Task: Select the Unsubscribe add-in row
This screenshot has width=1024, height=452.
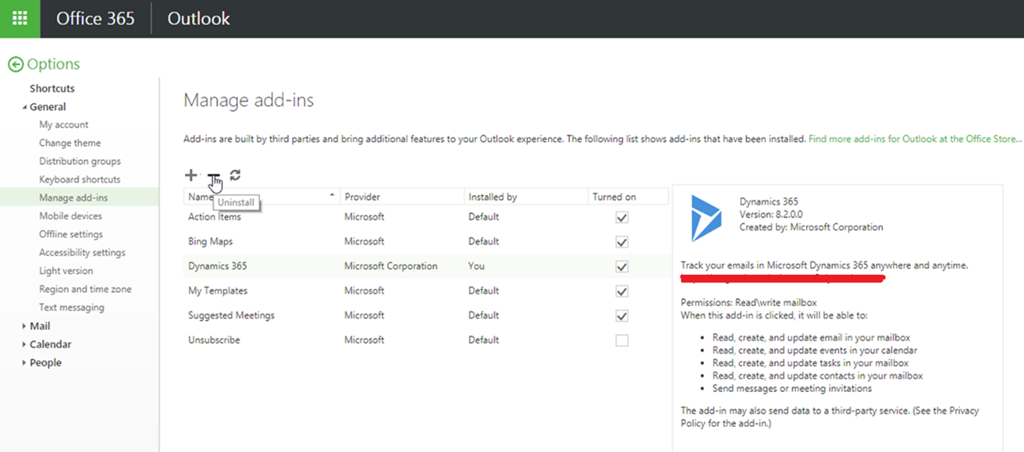Action: (426, 340)
